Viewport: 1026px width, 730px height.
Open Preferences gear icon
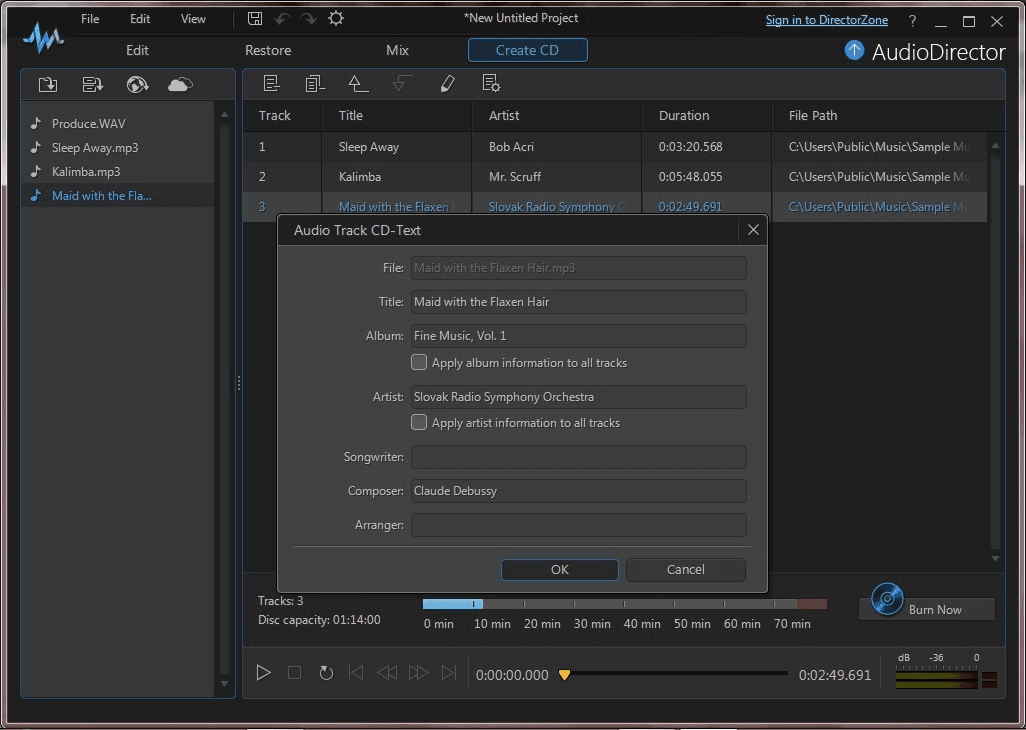click(x=336, y=19)
